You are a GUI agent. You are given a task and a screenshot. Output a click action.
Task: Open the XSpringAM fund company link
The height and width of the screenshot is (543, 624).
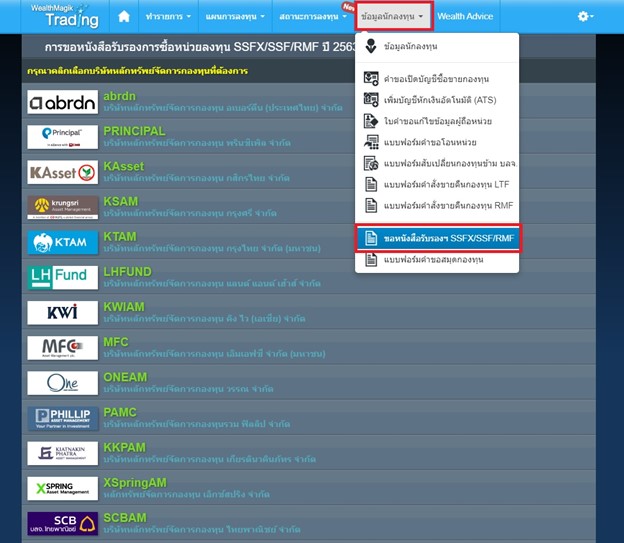pyautogui.click(x=135, y=482)
